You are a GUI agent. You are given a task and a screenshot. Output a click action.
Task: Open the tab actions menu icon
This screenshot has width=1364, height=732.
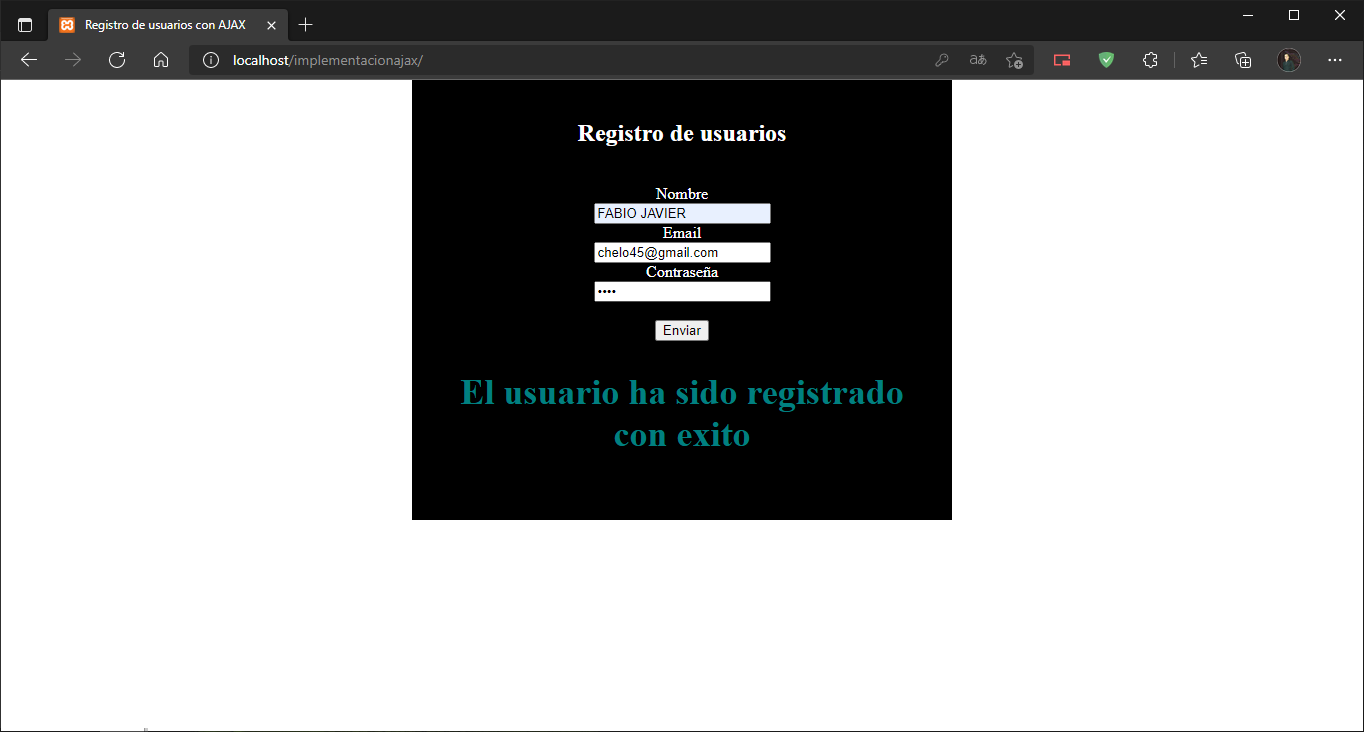pyautogui.click(x=25, y=25)
